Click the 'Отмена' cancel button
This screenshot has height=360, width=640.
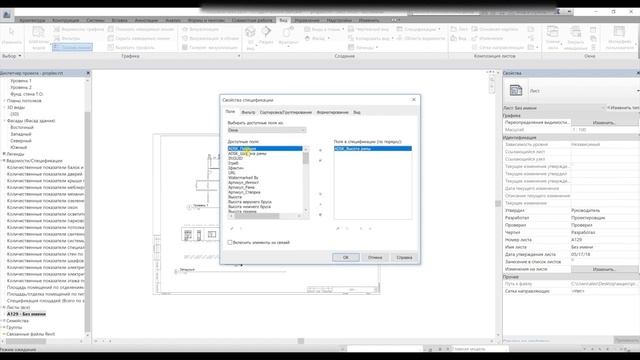(375, 258)
